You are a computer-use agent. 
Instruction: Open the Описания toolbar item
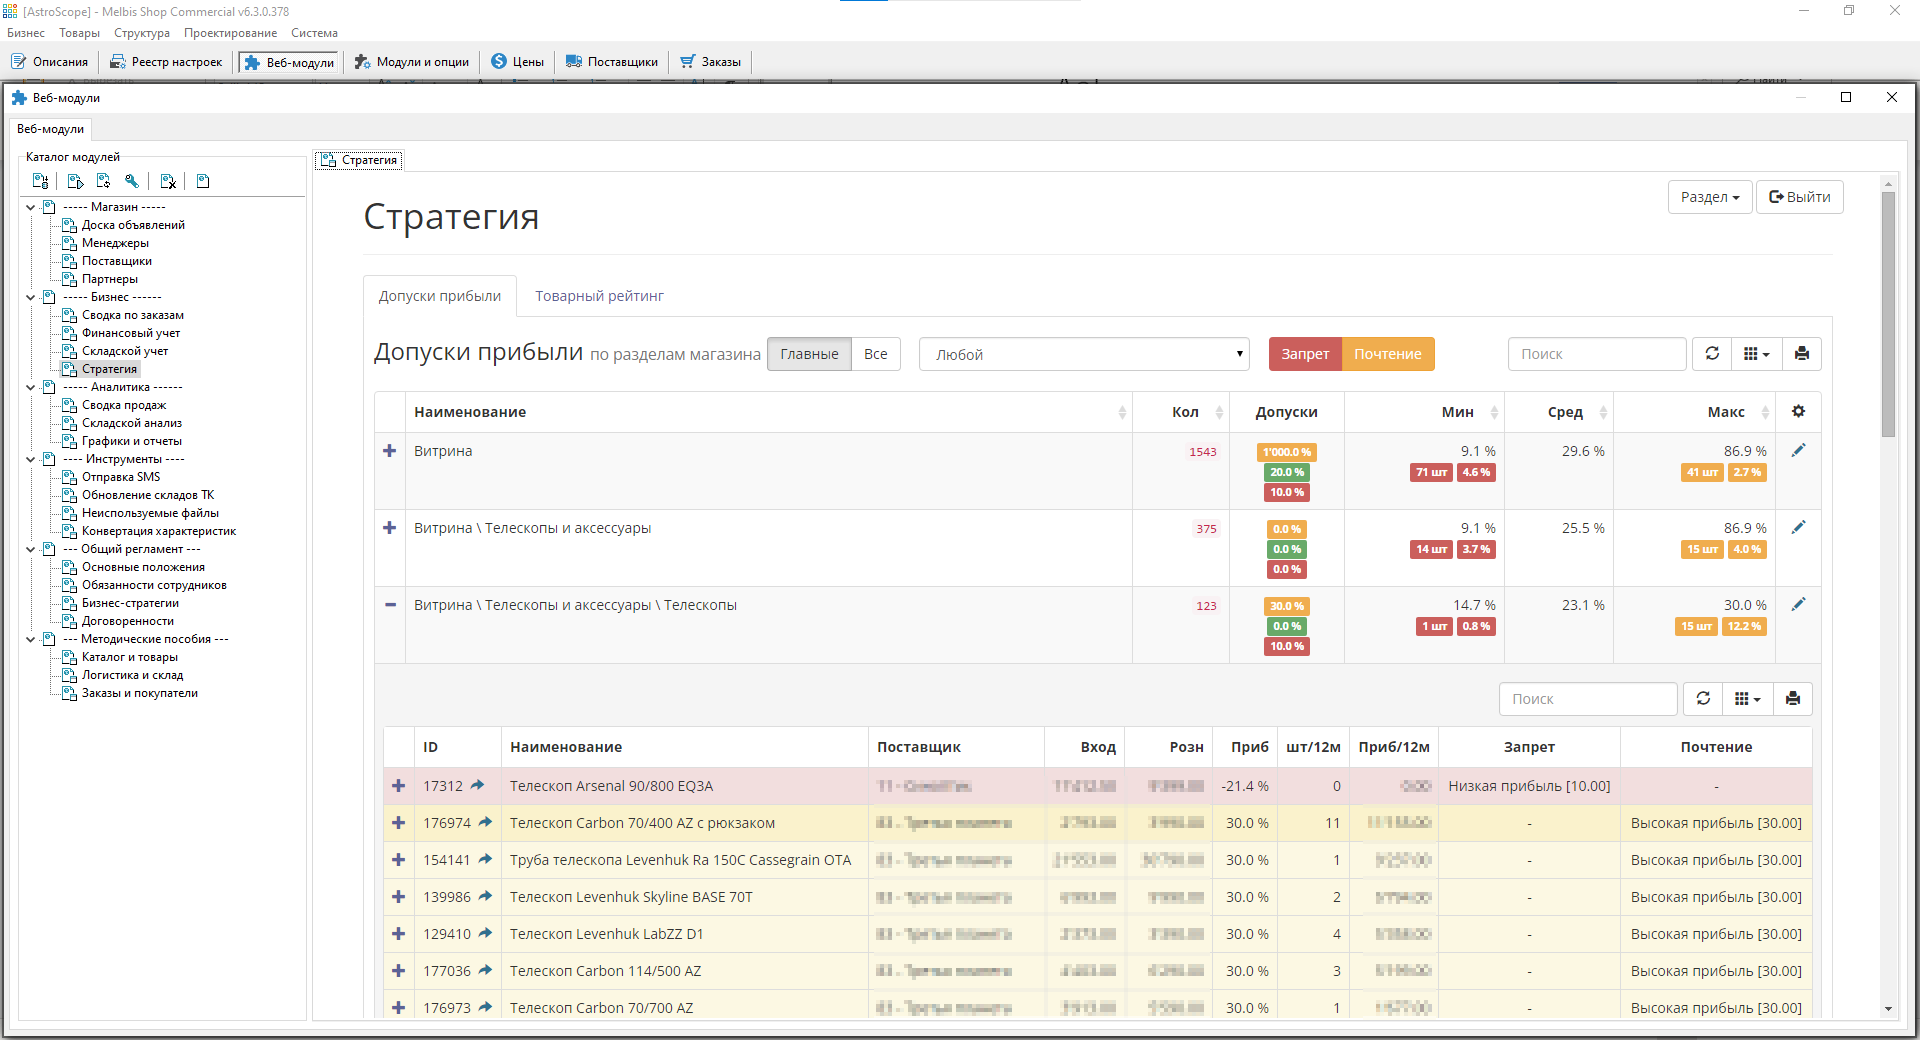[50, 62]
